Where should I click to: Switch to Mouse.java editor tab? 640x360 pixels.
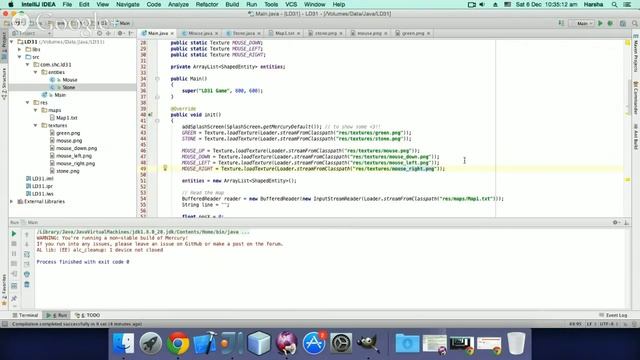coord(200,33)
